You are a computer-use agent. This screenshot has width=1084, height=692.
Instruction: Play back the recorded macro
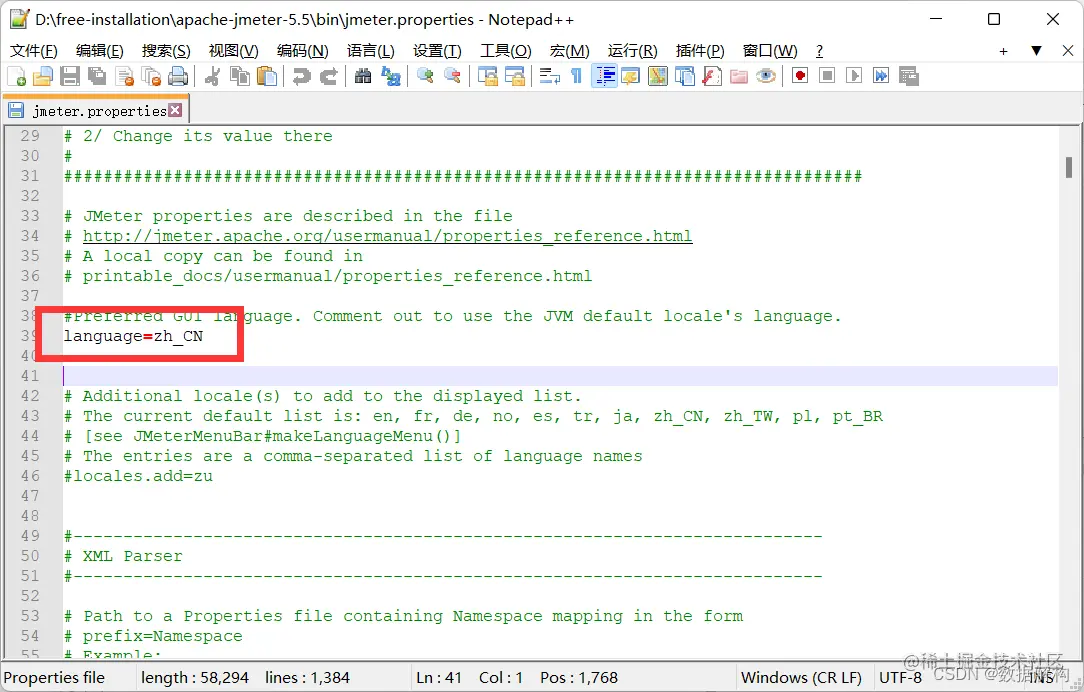pyautogui.click(x=854, y=76)
